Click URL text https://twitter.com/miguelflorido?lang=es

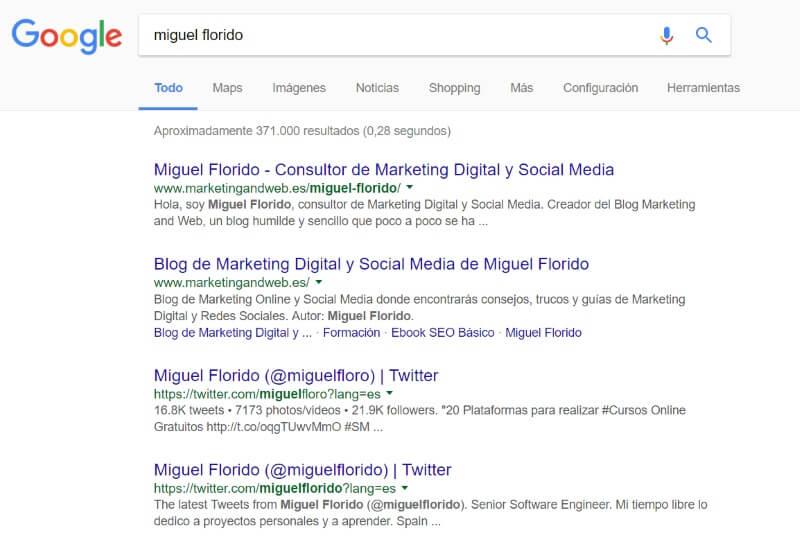(274, 488)
